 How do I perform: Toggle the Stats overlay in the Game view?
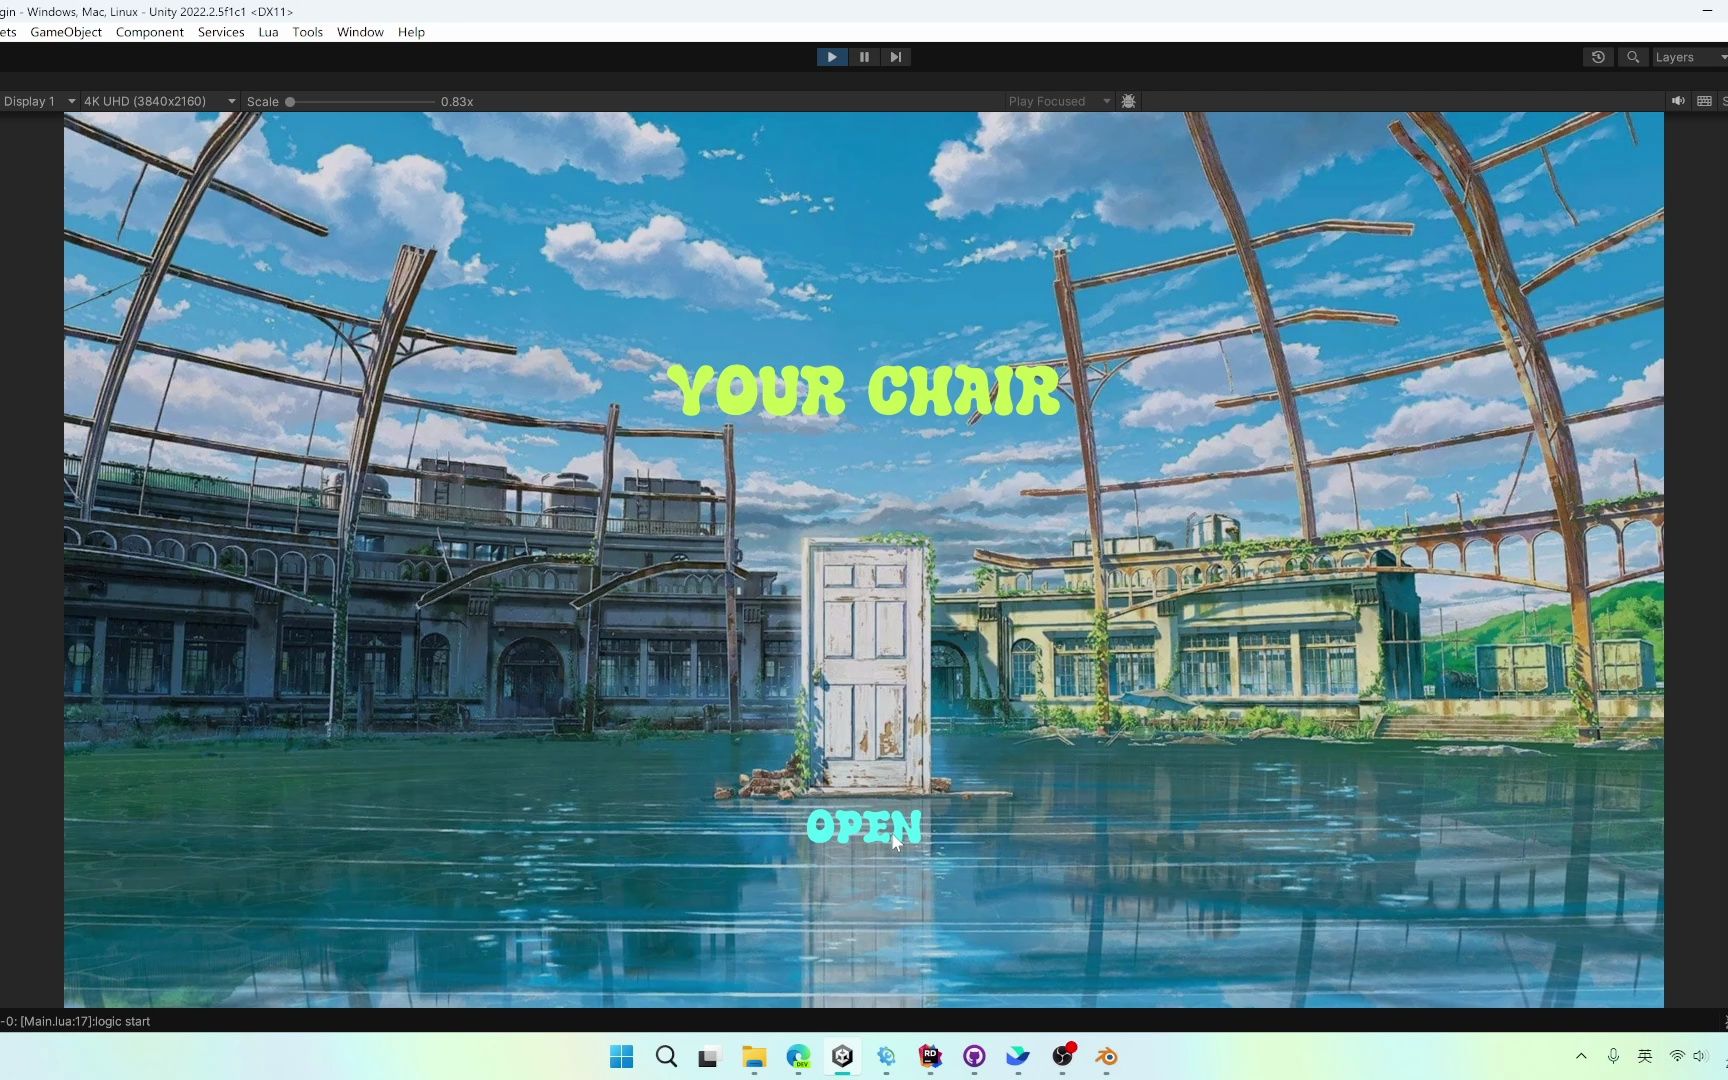(x=1723, y=101)
